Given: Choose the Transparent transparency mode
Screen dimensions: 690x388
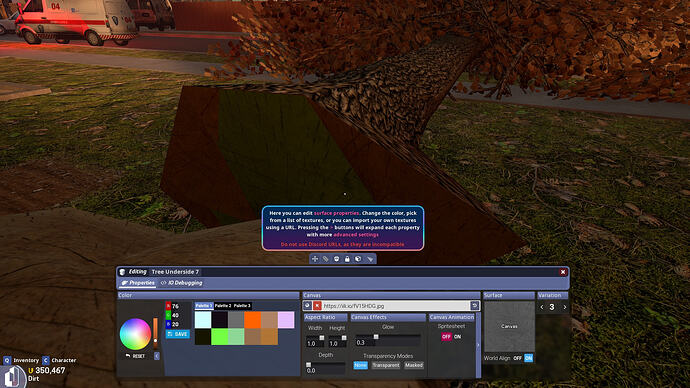Looking at the screenshot, I should (x=385, y=365).
